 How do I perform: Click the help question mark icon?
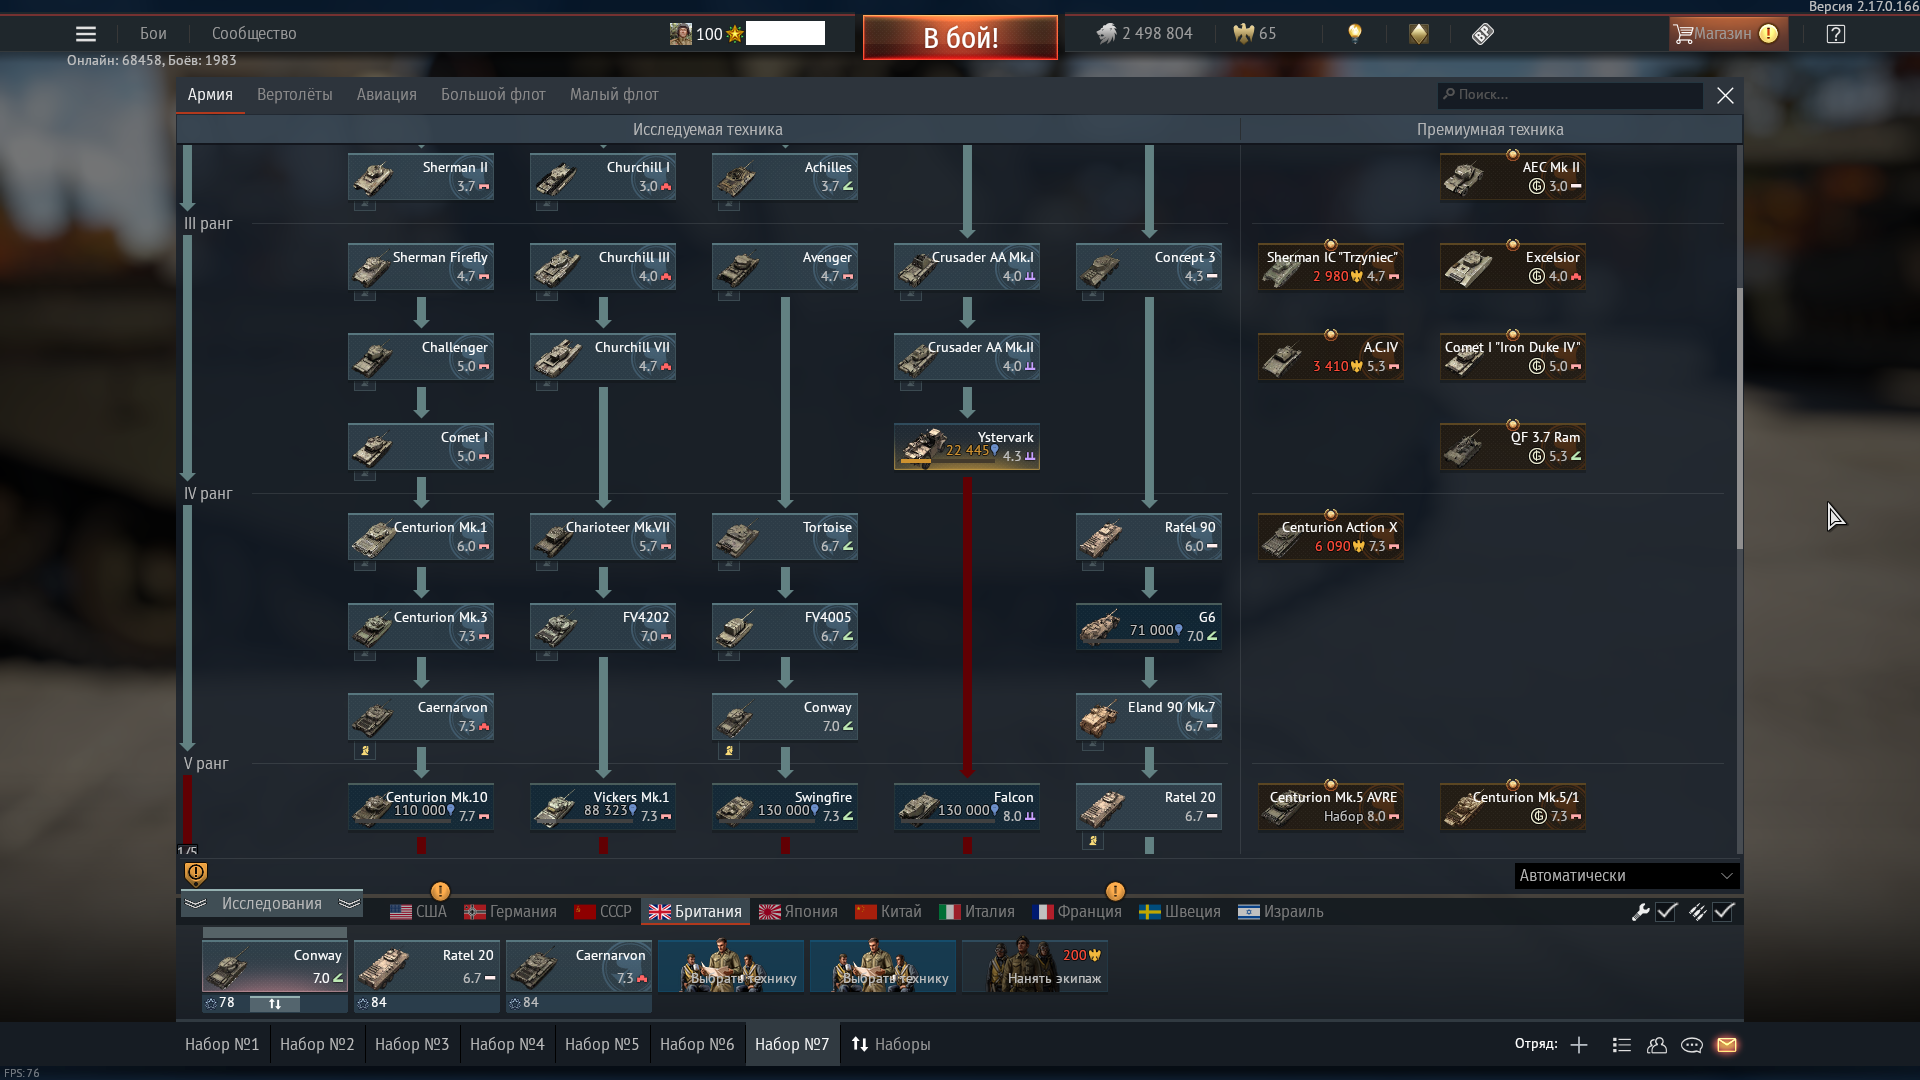pos(1836,34)
